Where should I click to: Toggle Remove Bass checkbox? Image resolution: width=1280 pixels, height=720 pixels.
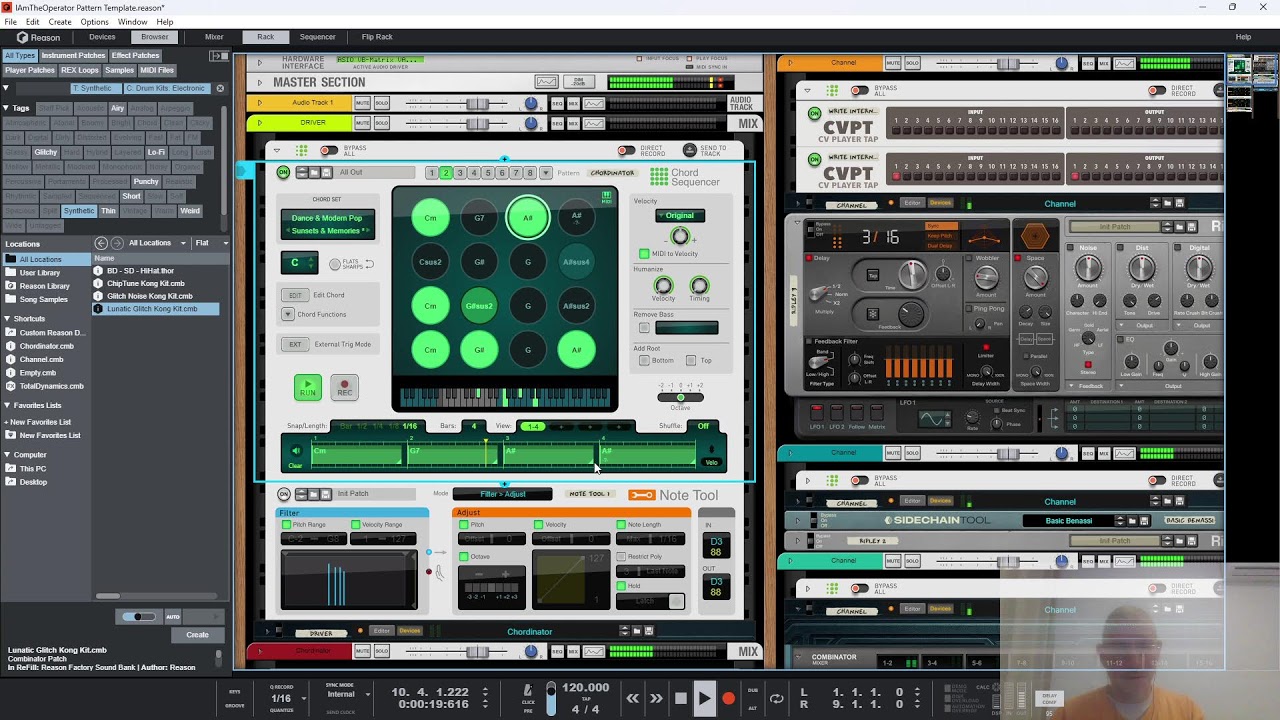pyautogui.click(x=644, y=328)
